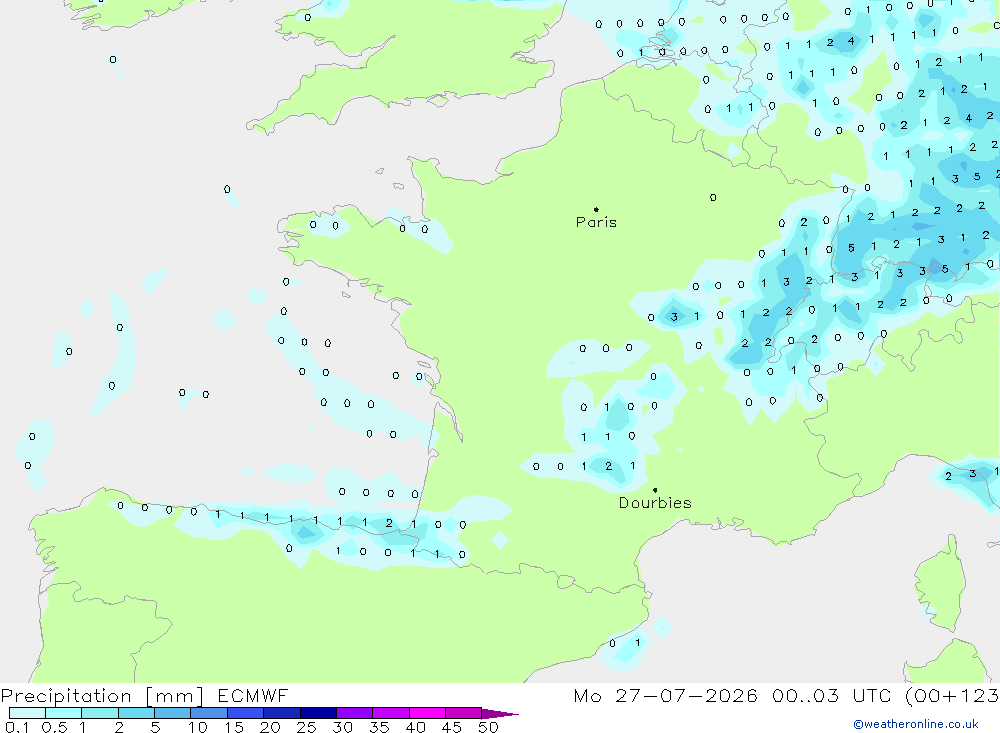Click the 'Mo' weekday abbreviation
Viewport: 1000px width, 733px height.
[x=587, y=695]
